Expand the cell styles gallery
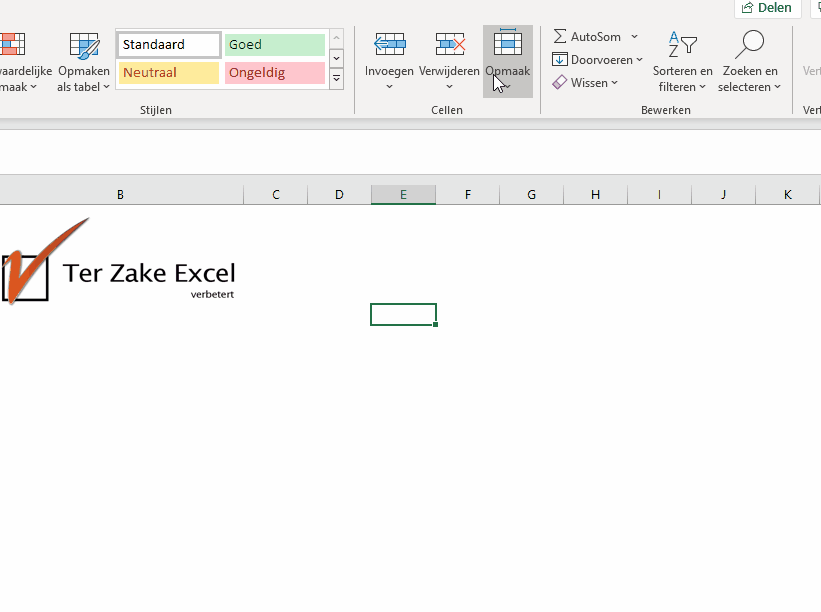 tap(336, 78)
